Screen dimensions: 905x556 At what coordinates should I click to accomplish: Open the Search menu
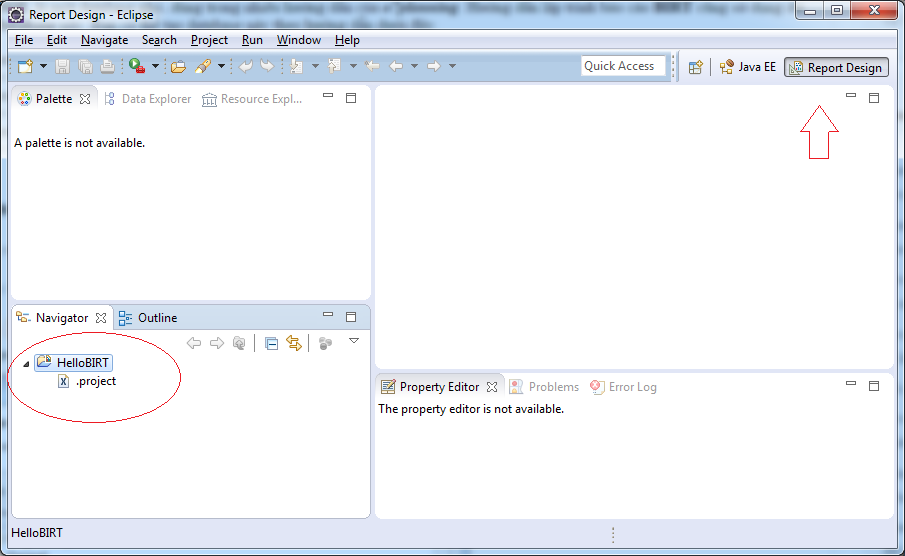(x=159, y=40)
